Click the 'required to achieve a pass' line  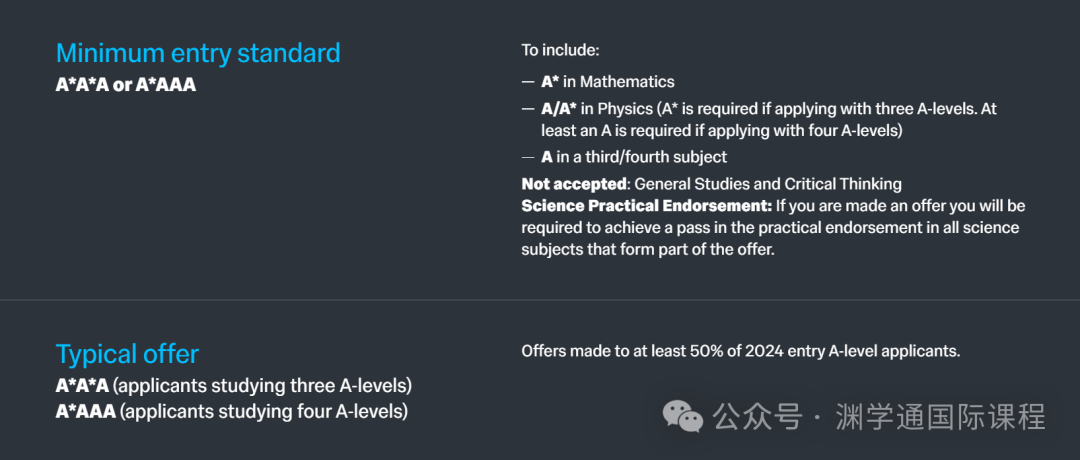click(x=771, y=228)
